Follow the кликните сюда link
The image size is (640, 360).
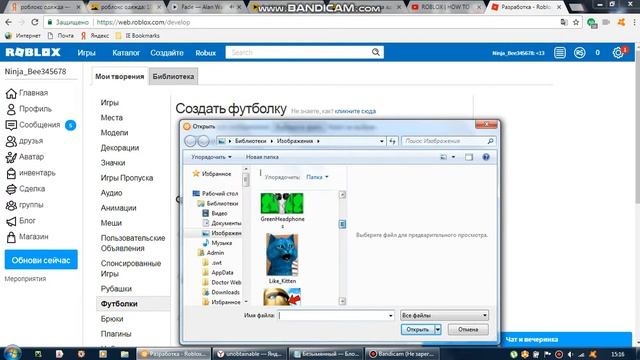(355, 111)
